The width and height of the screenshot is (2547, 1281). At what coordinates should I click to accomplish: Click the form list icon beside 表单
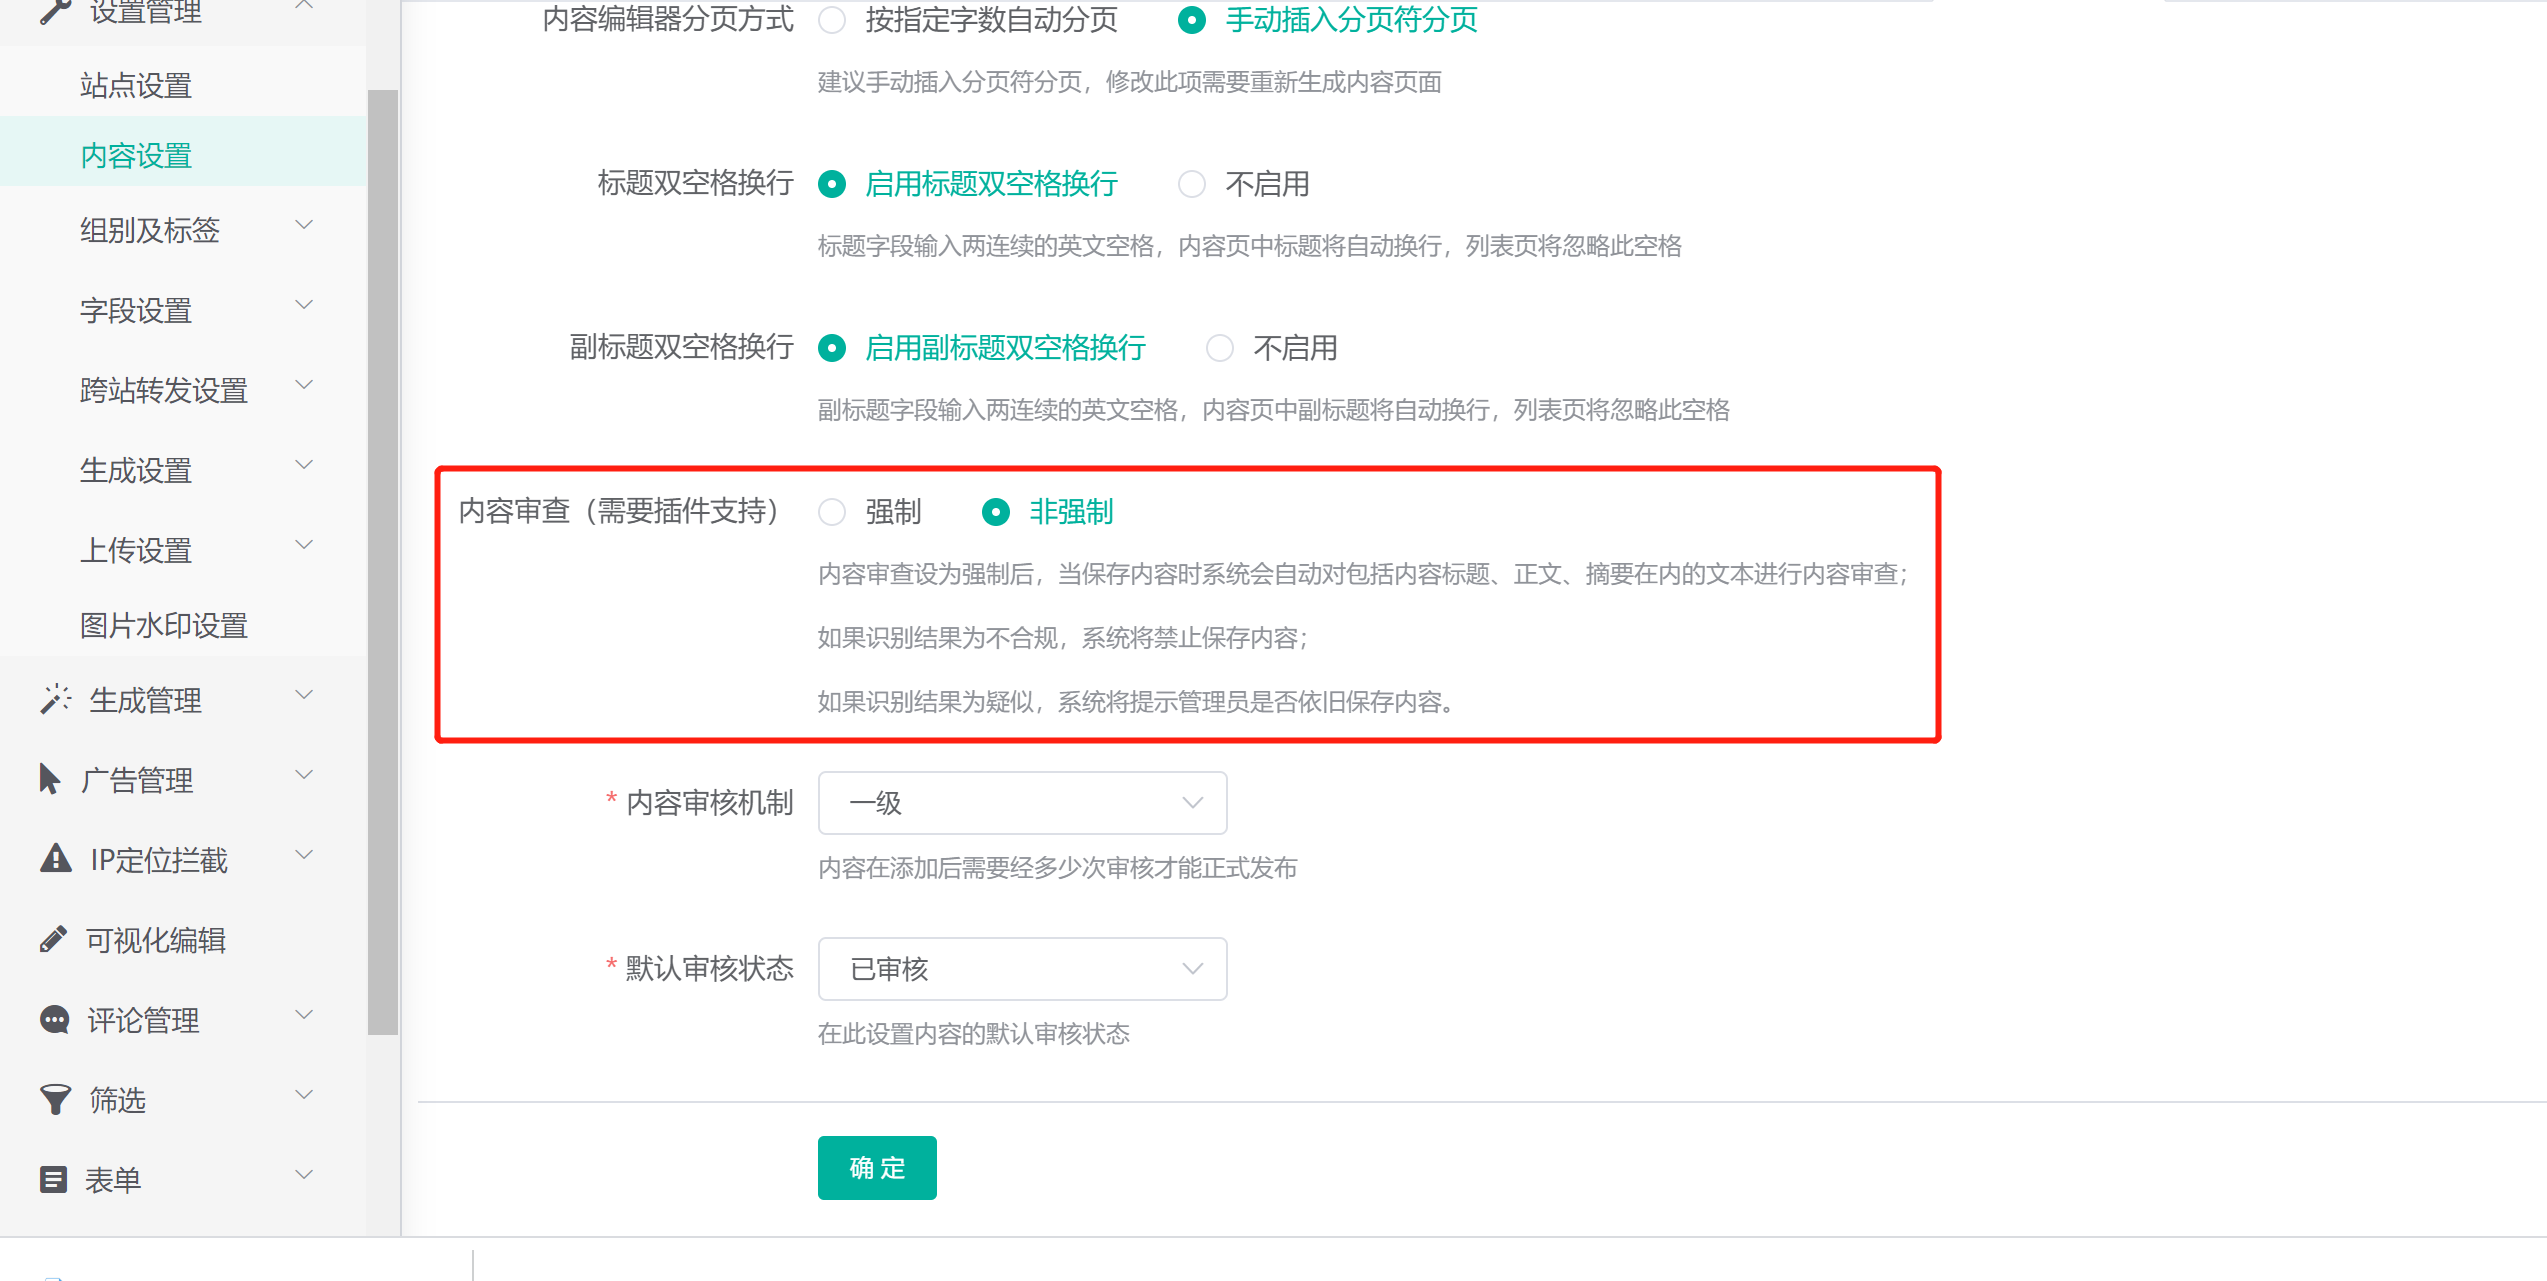[x=54, y=1179]
